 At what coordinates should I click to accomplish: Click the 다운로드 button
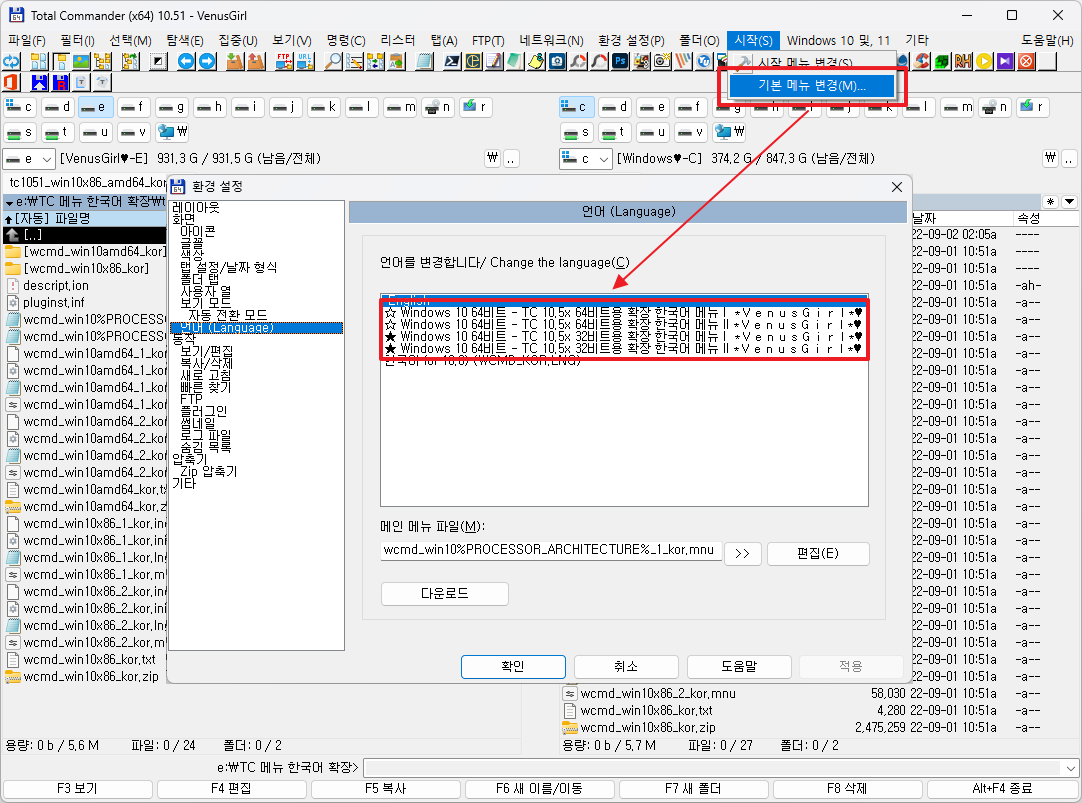click(x=444, y=593)
